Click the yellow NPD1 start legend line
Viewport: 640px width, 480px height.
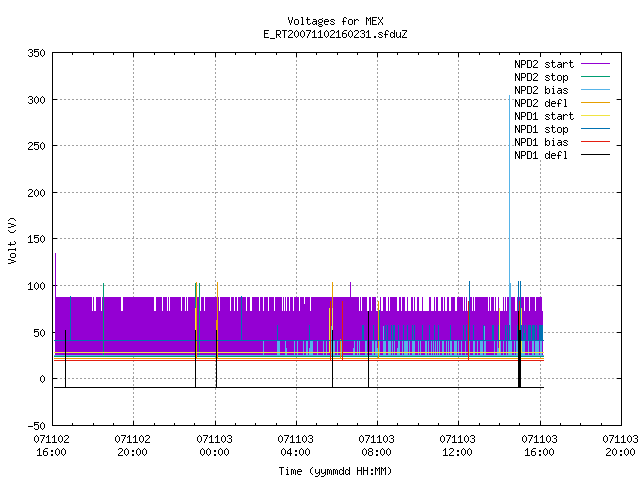point(595,116)
